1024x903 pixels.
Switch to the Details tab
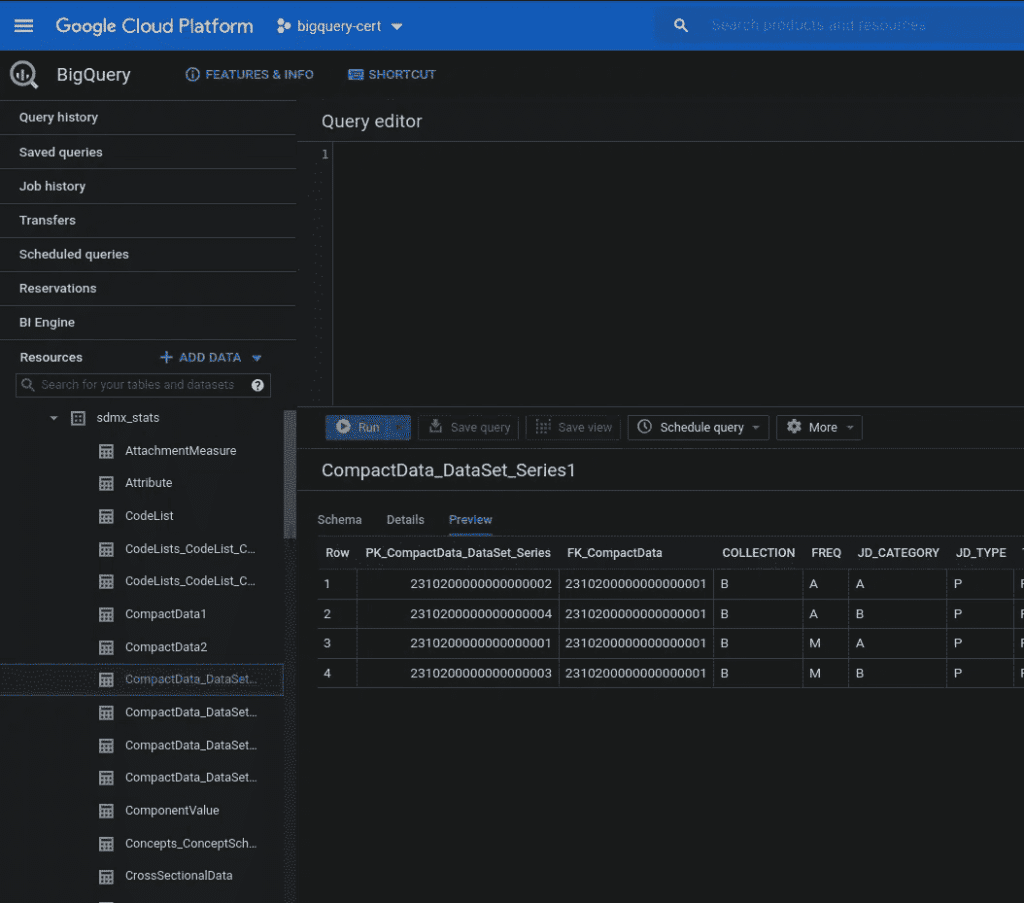[405, 520]
